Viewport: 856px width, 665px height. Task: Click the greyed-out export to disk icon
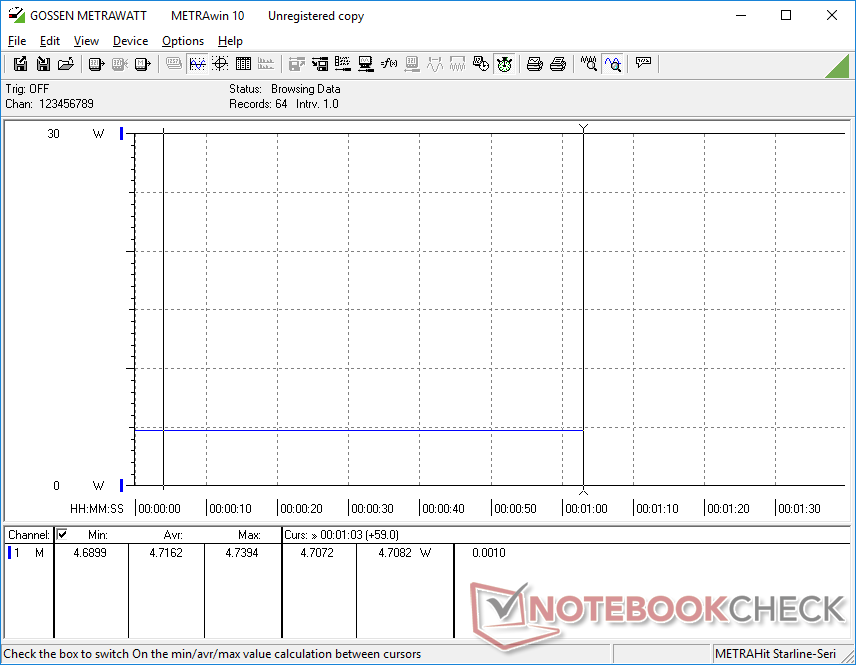point(296,64)
